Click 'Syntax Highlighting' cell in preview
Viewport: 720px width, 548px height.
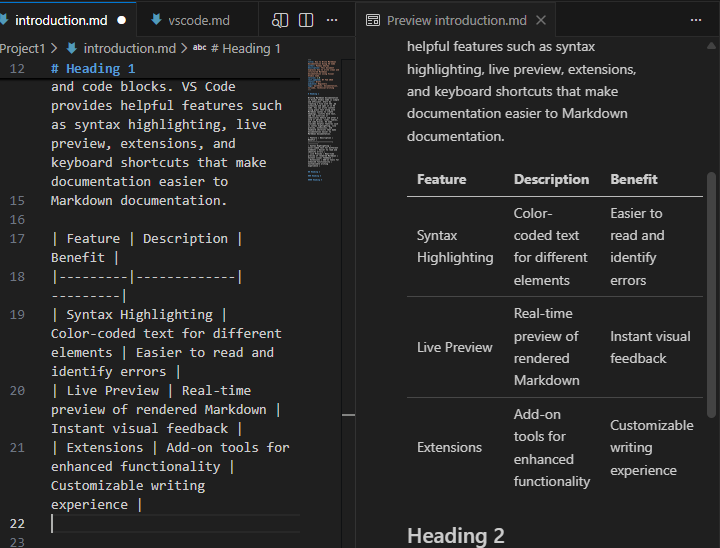coord(455,246)
